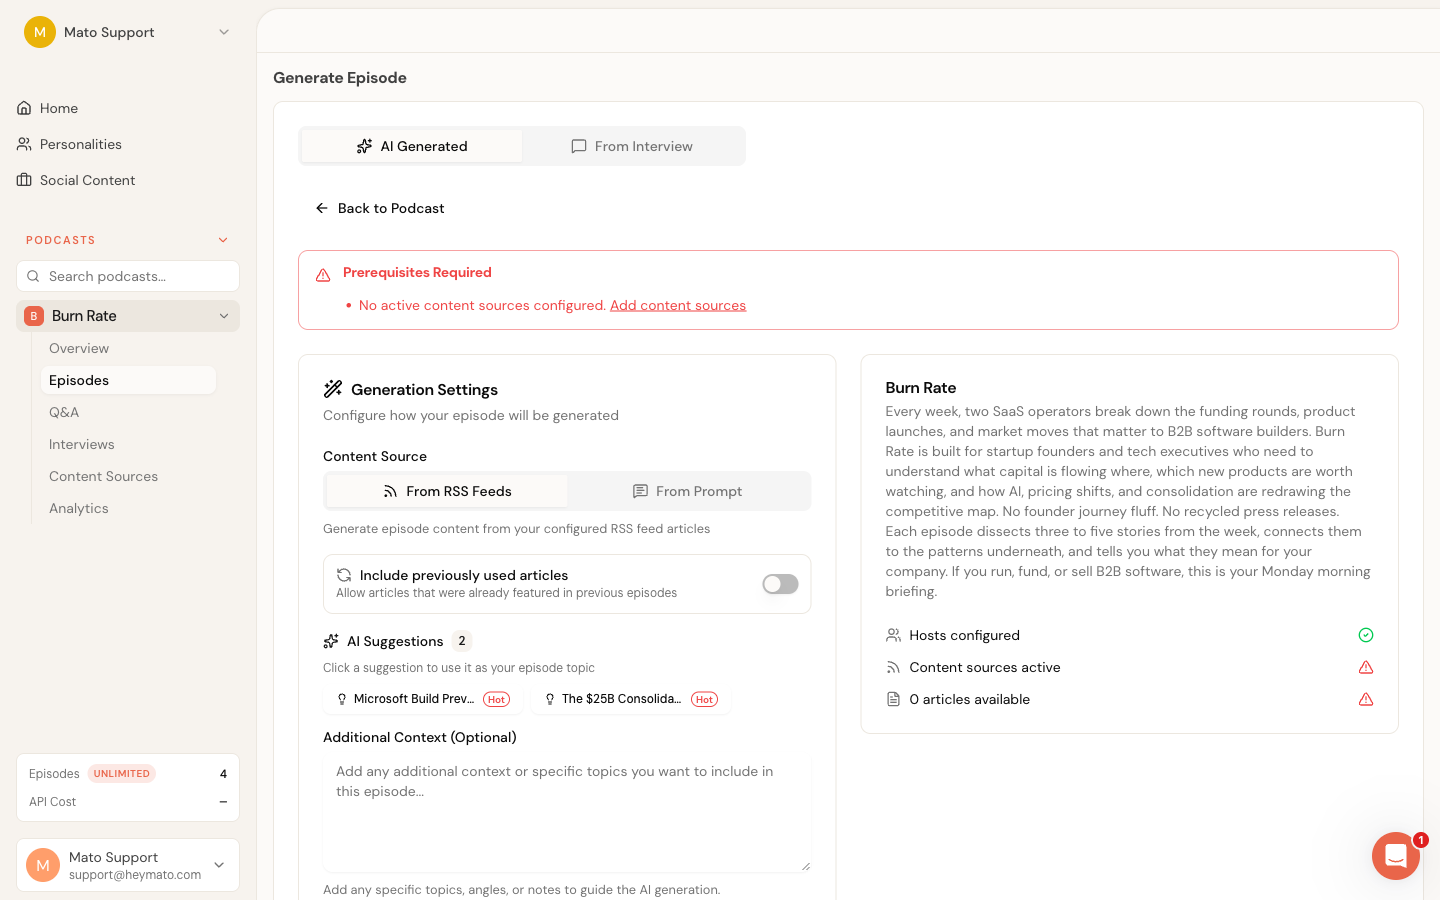Open the account menu chevron at bottom
The image size is (1440, 900).
(220, 865)
